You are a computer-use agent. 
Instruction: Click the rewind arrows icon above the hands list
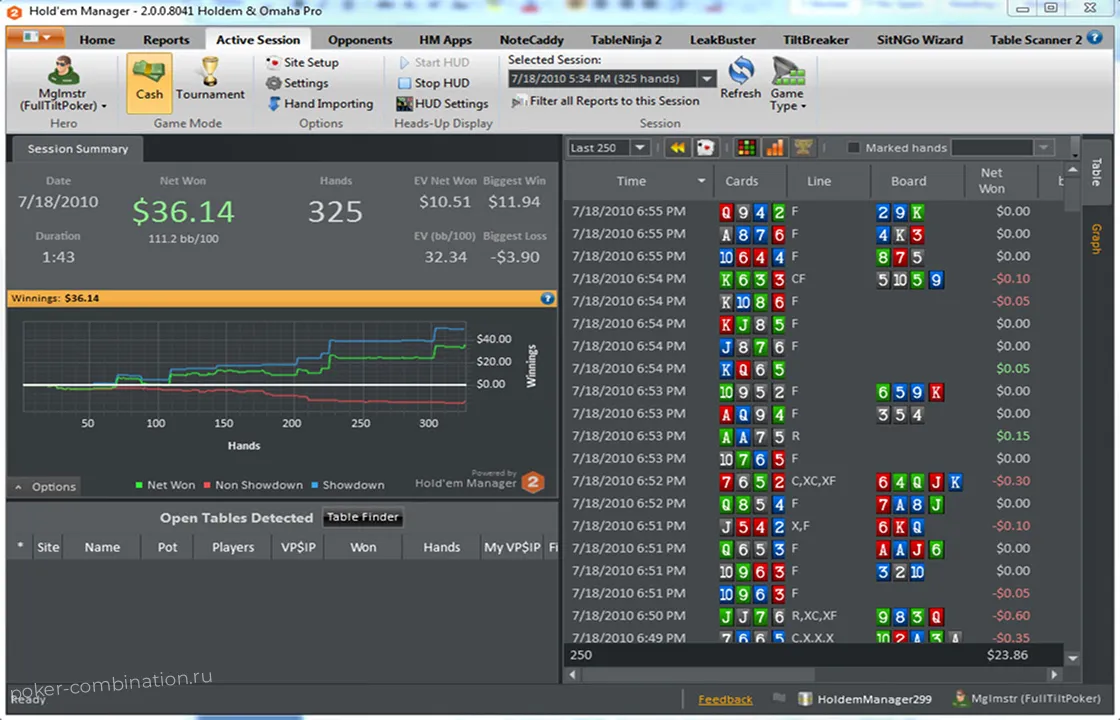pyautogui.click(x=677, y=147)
